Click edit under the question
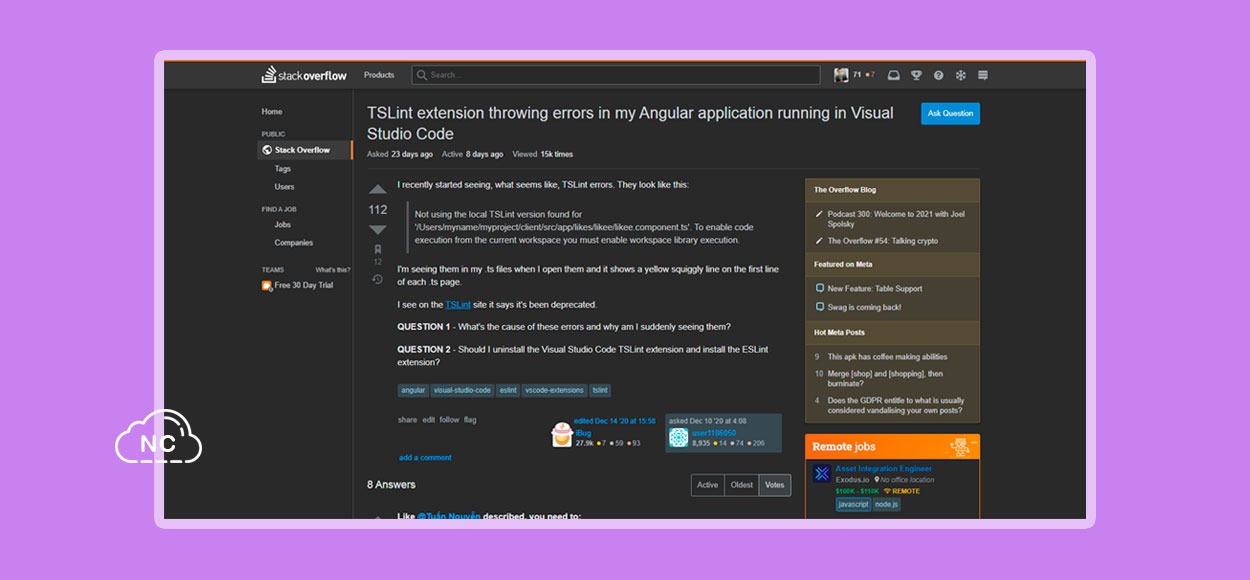 coord(429,420)
